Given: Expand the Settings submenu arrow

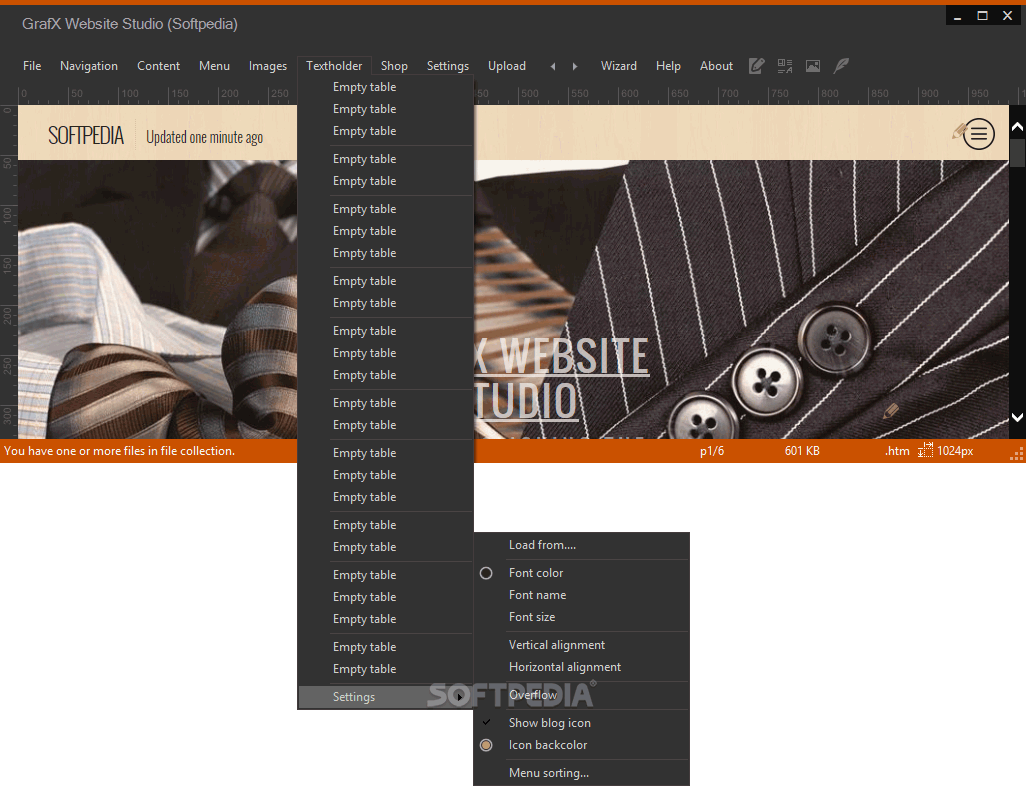Looking at the screenshot, I should coord(460,697).
